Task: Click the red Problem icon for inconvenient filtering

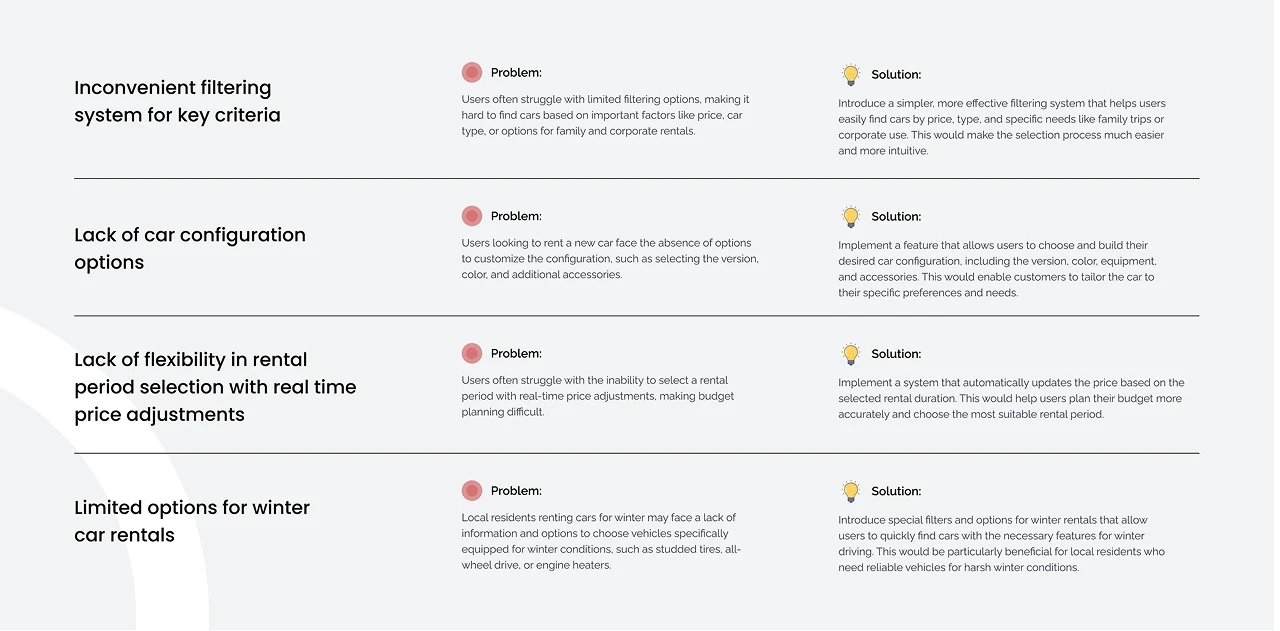Action: coord(472,73)
